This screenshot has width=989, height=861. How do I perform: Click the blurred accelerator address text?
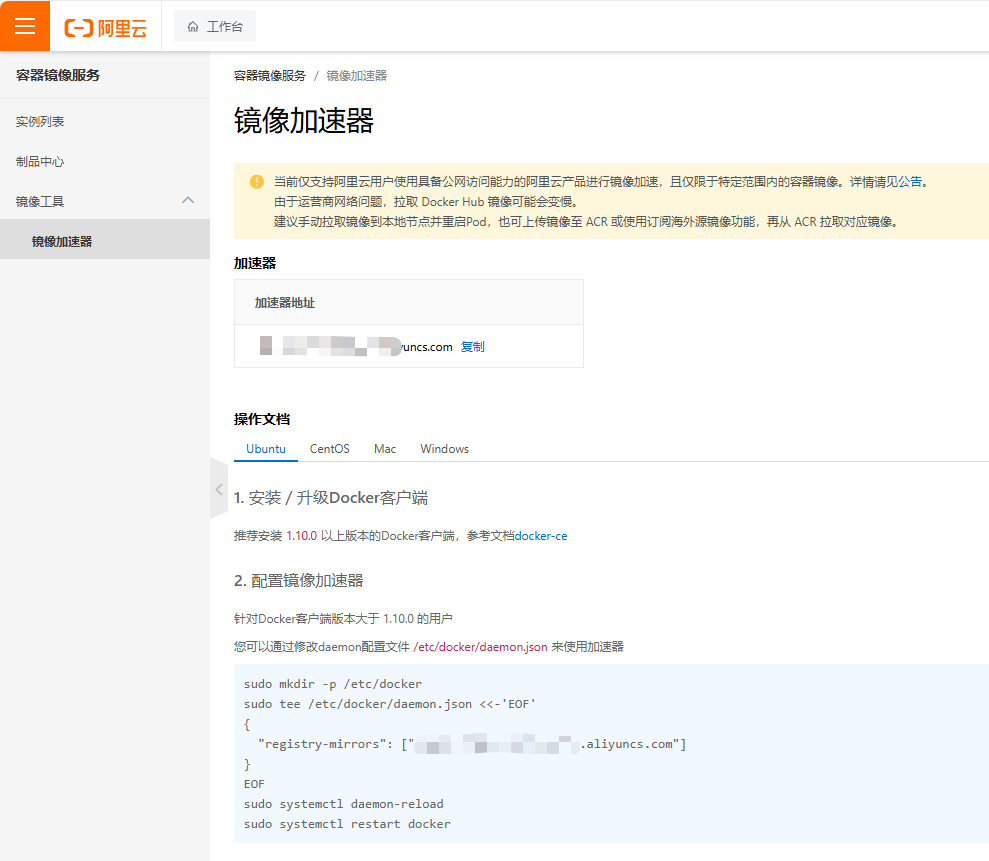click(356, 346)
